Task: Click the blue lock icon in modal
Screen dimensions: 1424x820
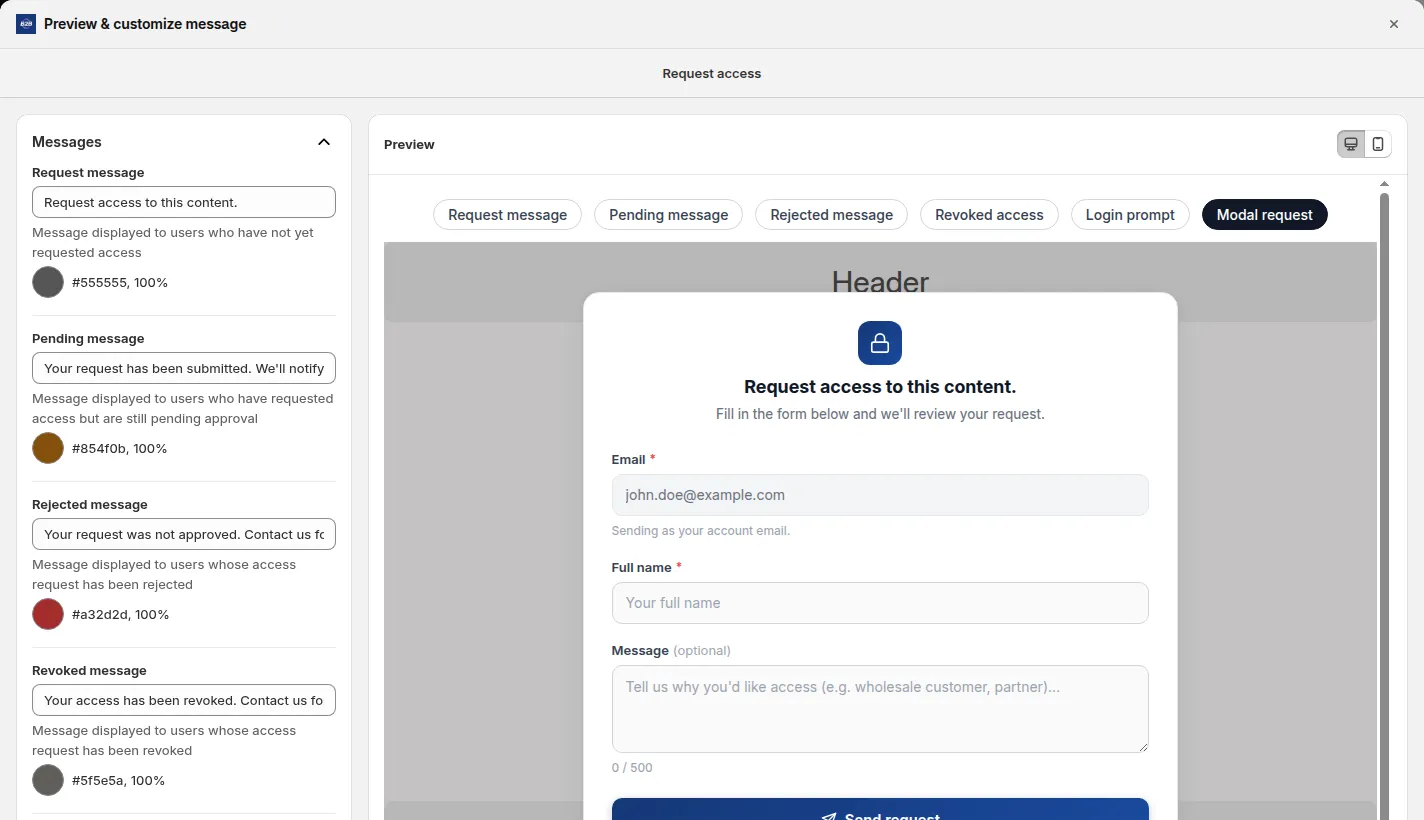Action: point(880,343)
